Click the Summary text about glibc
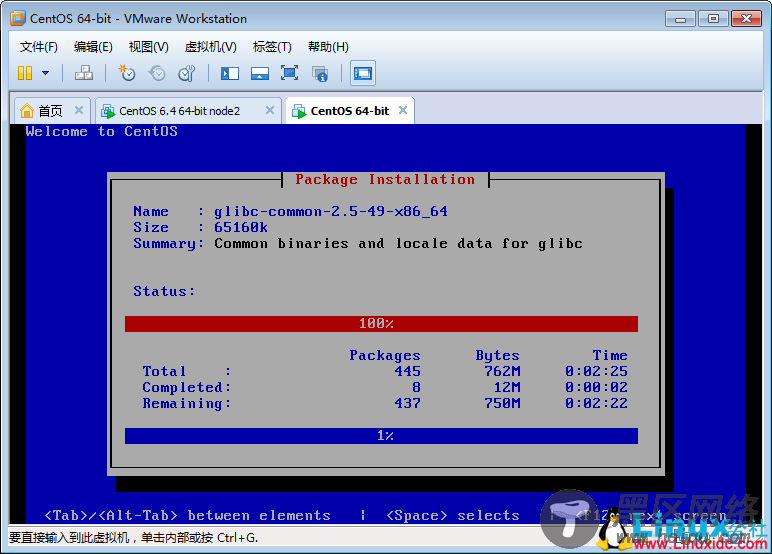 pyautogui.click(x=398, y=244)
